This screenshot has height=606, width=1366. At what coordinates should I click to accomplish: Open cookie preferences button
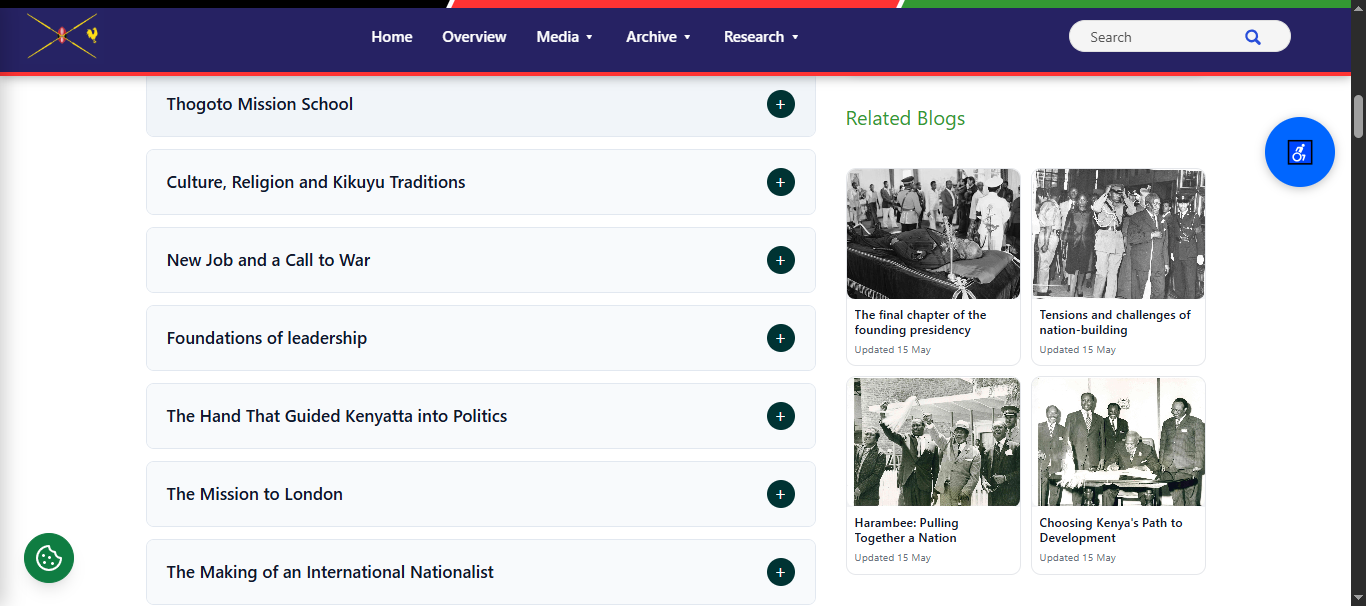point(49,558)
